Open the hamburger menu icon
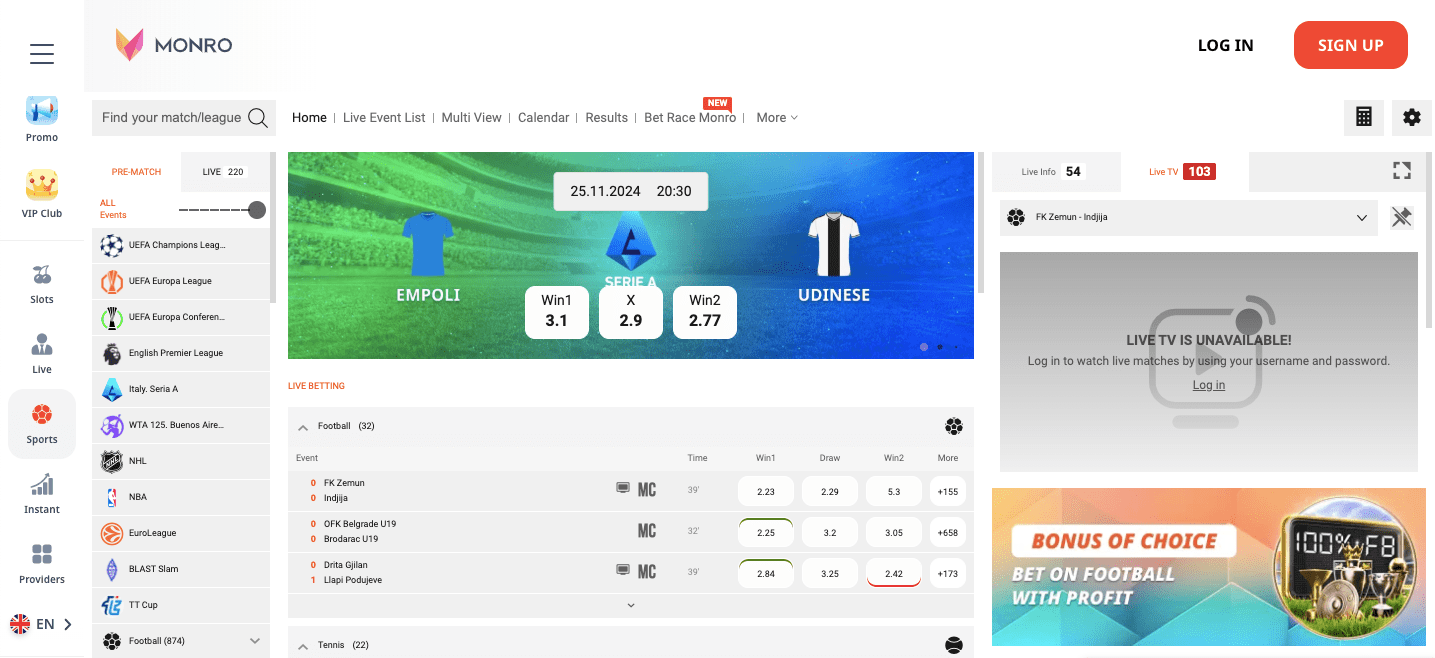1435x658 pixels. pos(42,54)
